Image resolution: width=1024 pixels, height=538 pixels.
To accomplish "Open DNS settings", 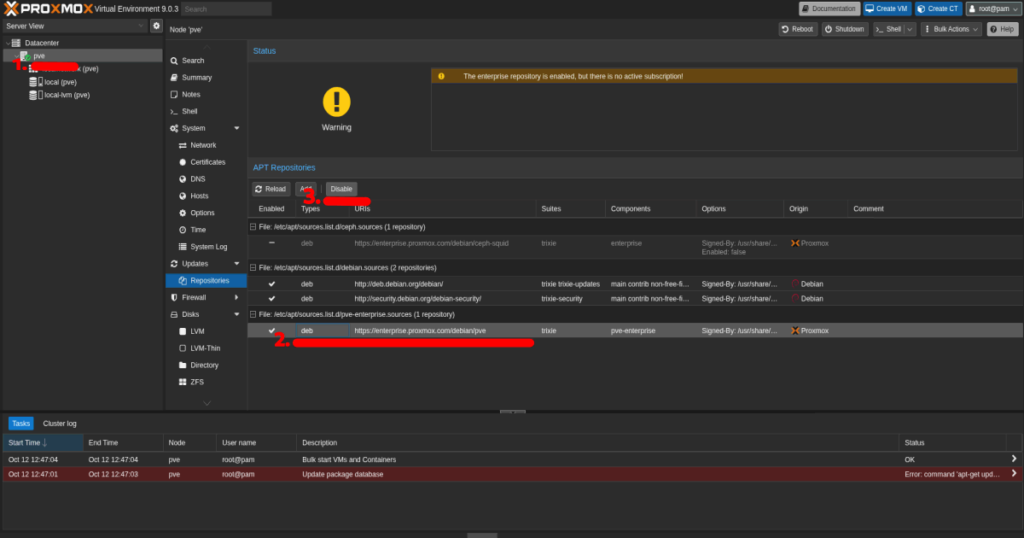I will pos(206,180).
